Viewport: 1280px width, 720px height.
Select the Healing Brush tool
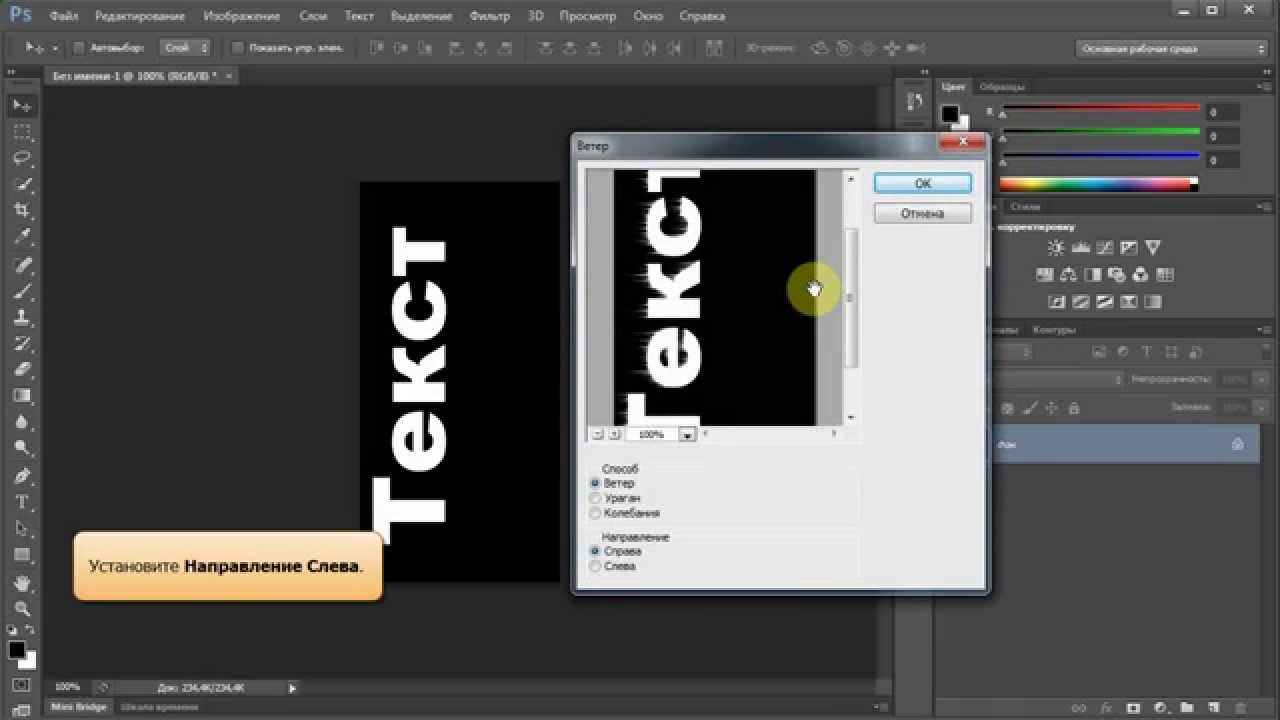[22, 265]
